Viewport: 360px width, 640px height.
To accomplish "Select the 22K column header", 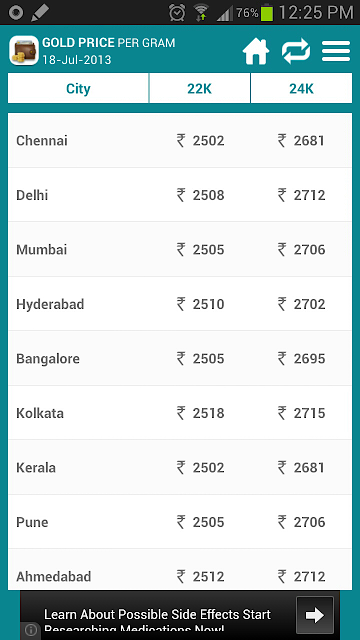I will point(200,89).
